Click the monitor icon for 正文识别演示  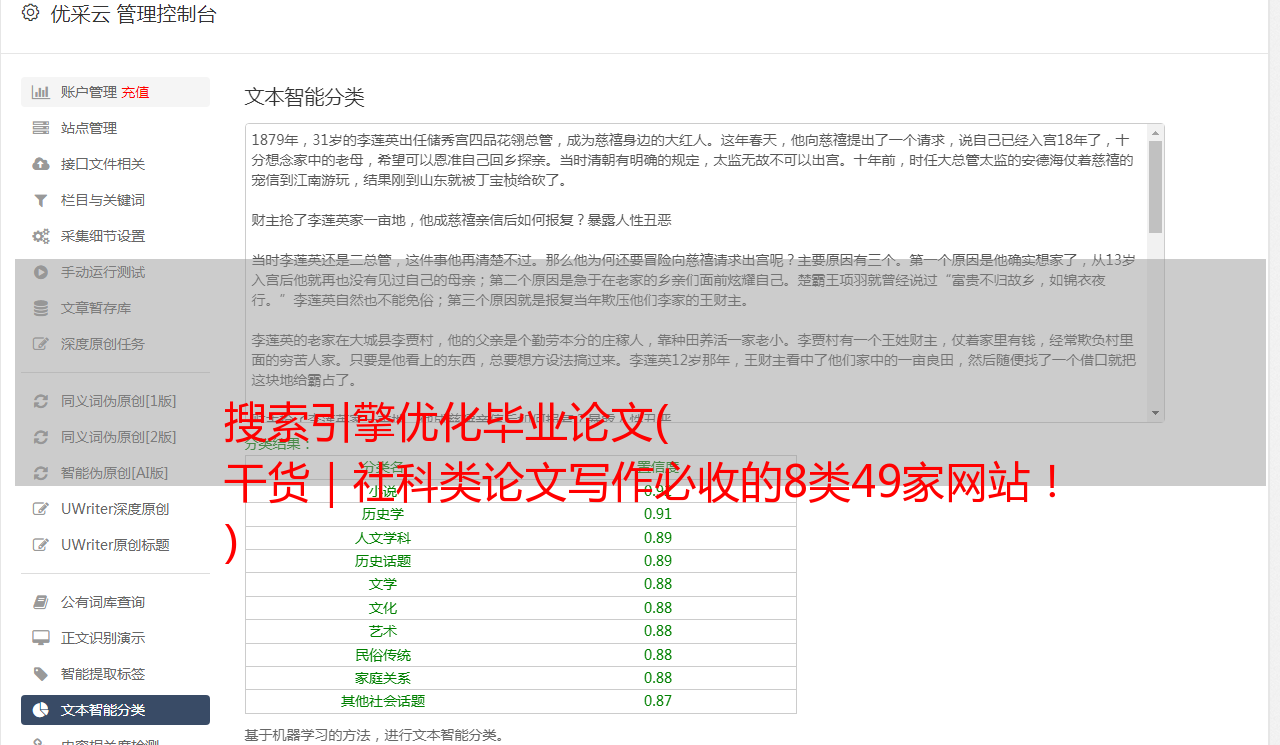pos(41,638)
